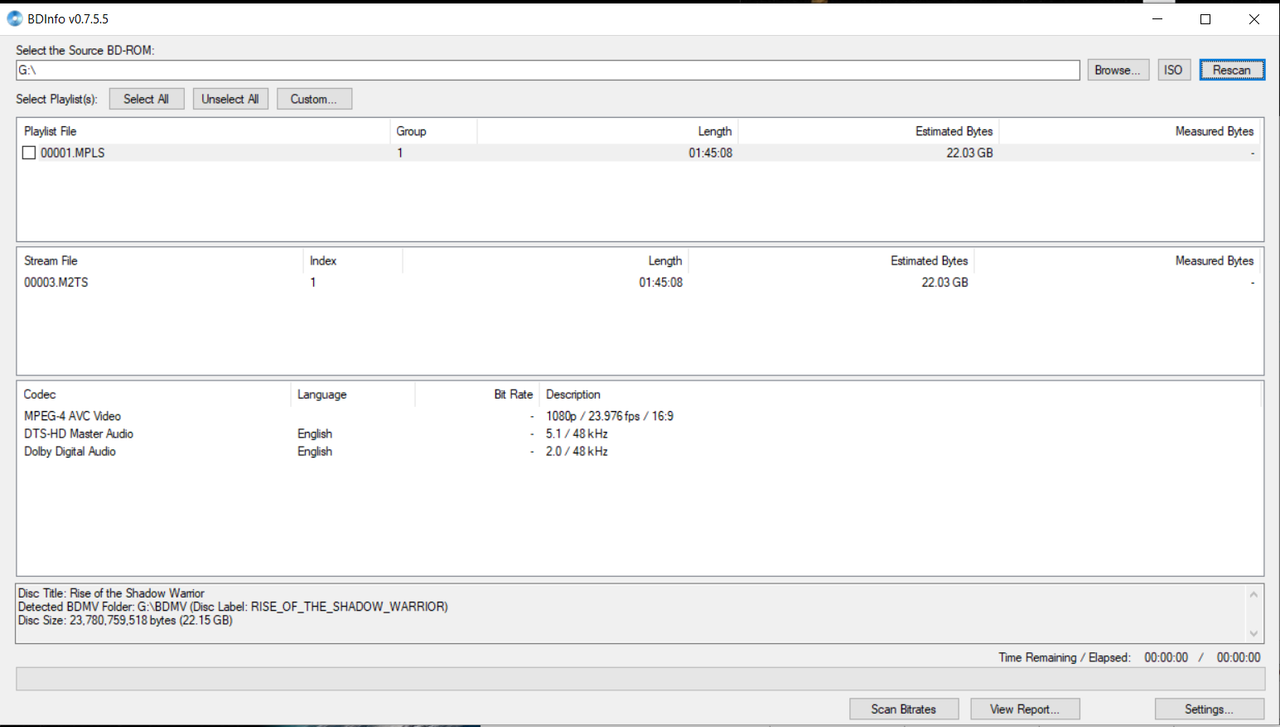The image size is (1280, 727).
Task: Click the Stream File column header
Action: [160, 260]
